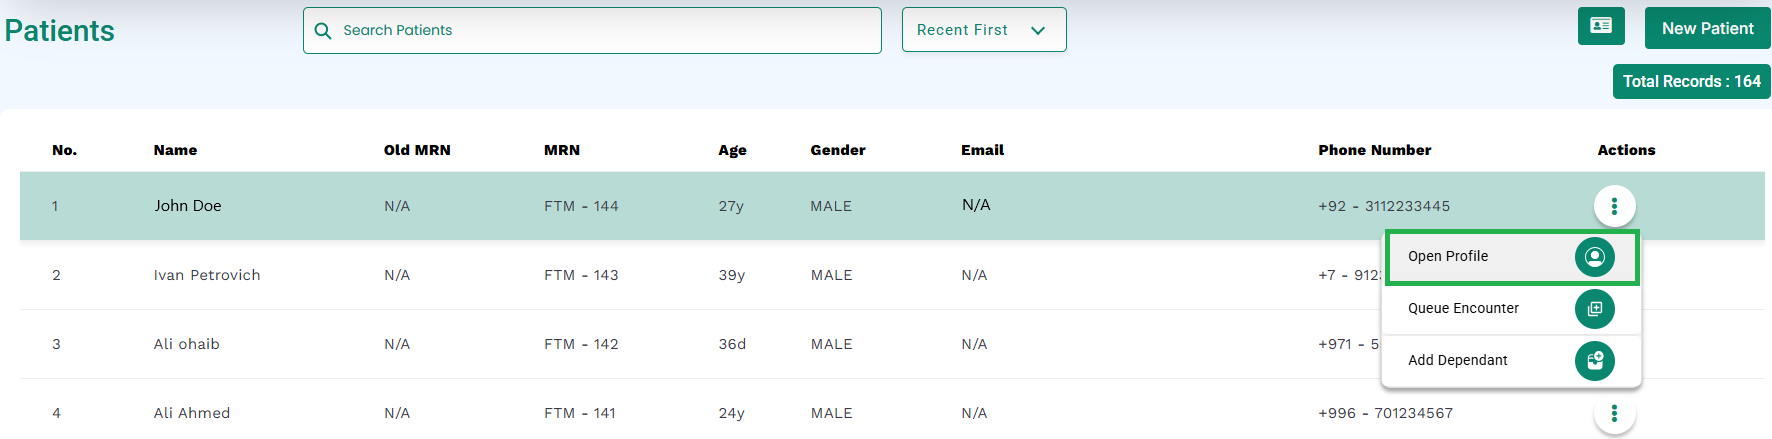1772x439 pixels.
Task: Click the Name column header
Action: click(x=175, y=150)
